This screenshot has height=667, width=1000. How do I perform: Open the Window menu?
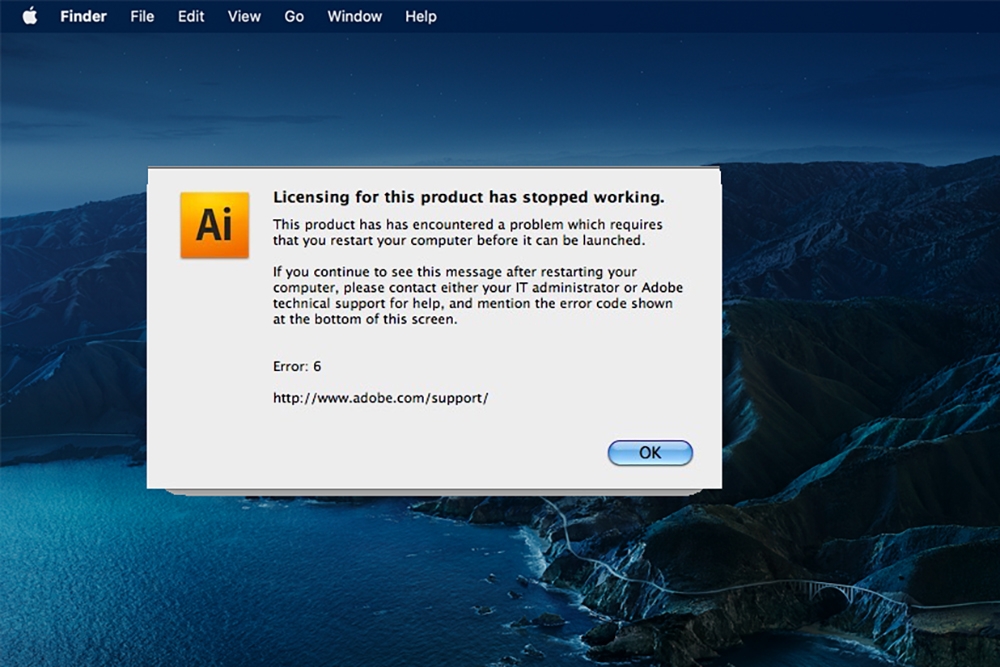point(354,16)
